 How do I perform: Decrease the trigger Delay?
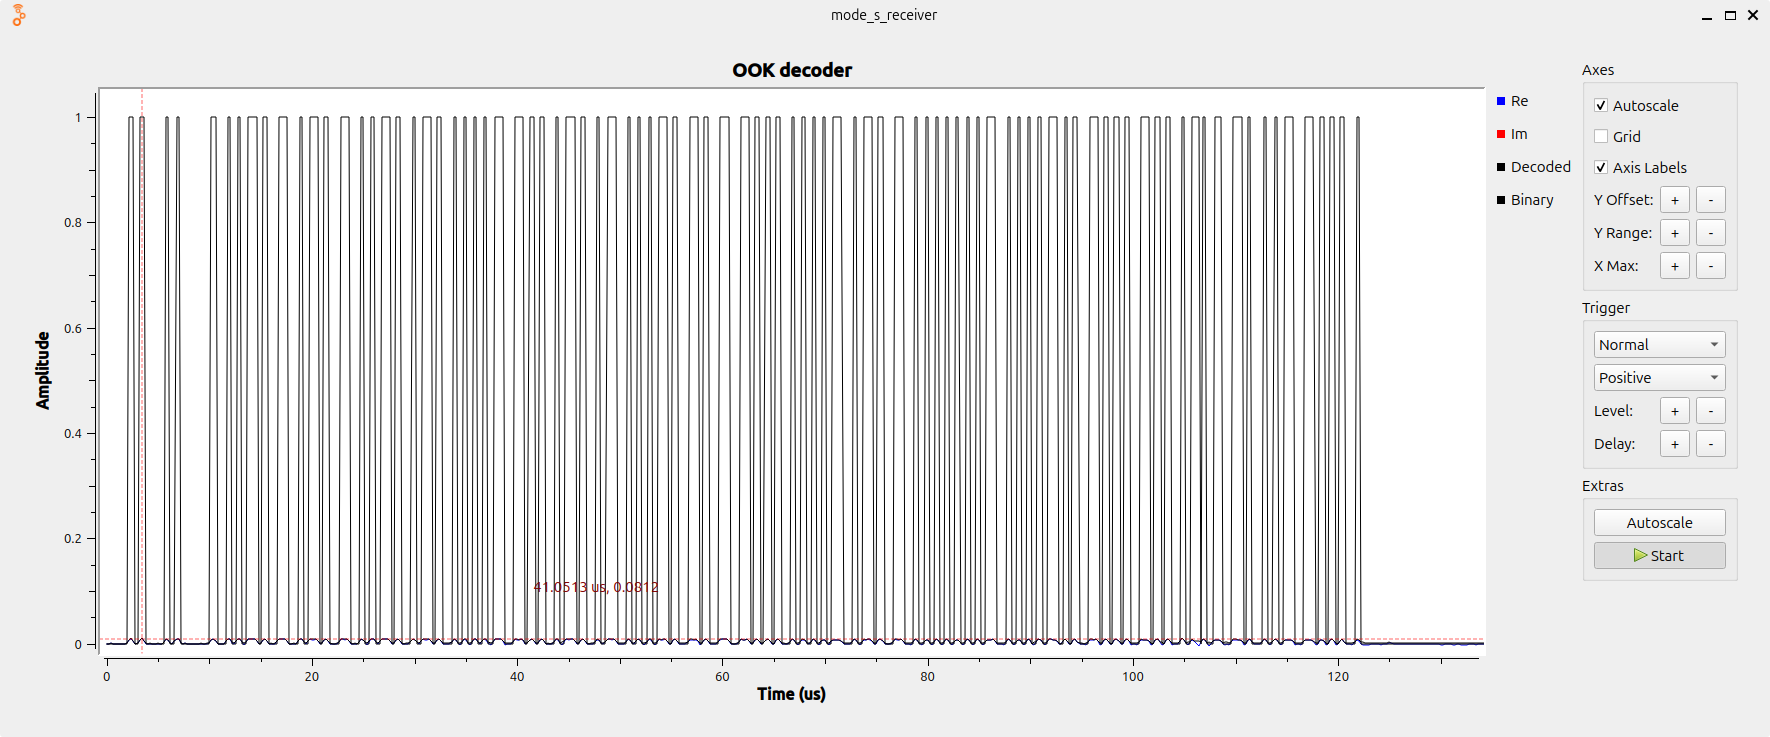pyautogui.click(x=1710, y=444)
